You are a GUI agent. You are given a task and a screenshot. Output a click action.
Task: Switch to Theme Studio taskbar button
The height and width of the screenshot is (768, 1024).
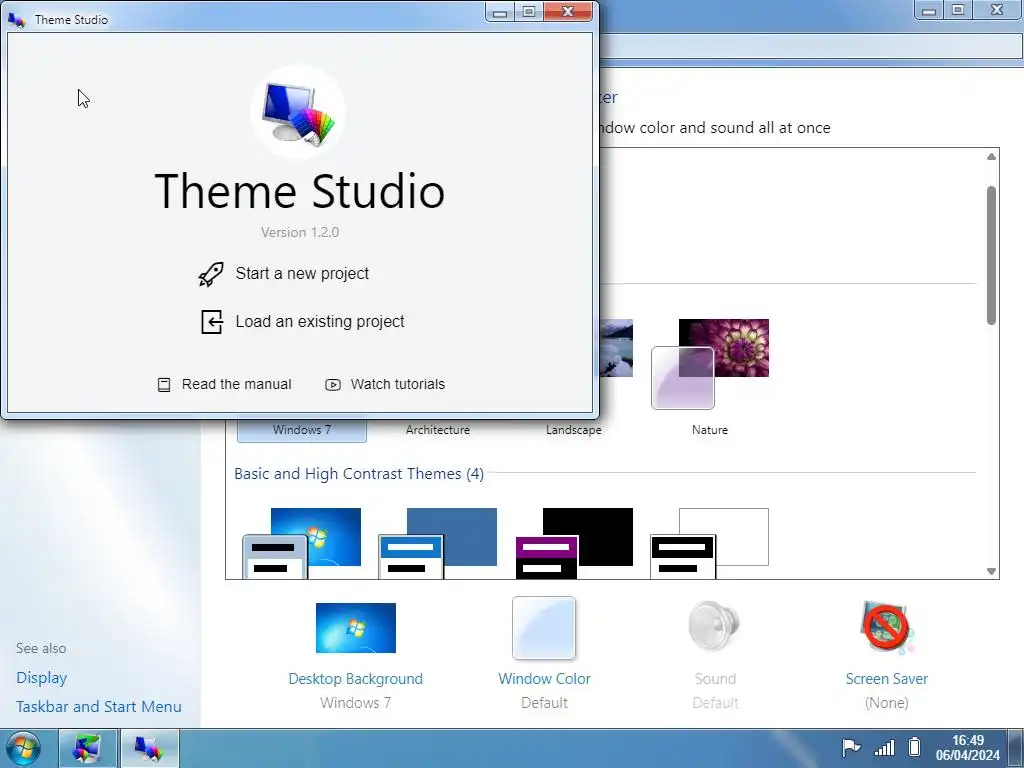(150, 748)
